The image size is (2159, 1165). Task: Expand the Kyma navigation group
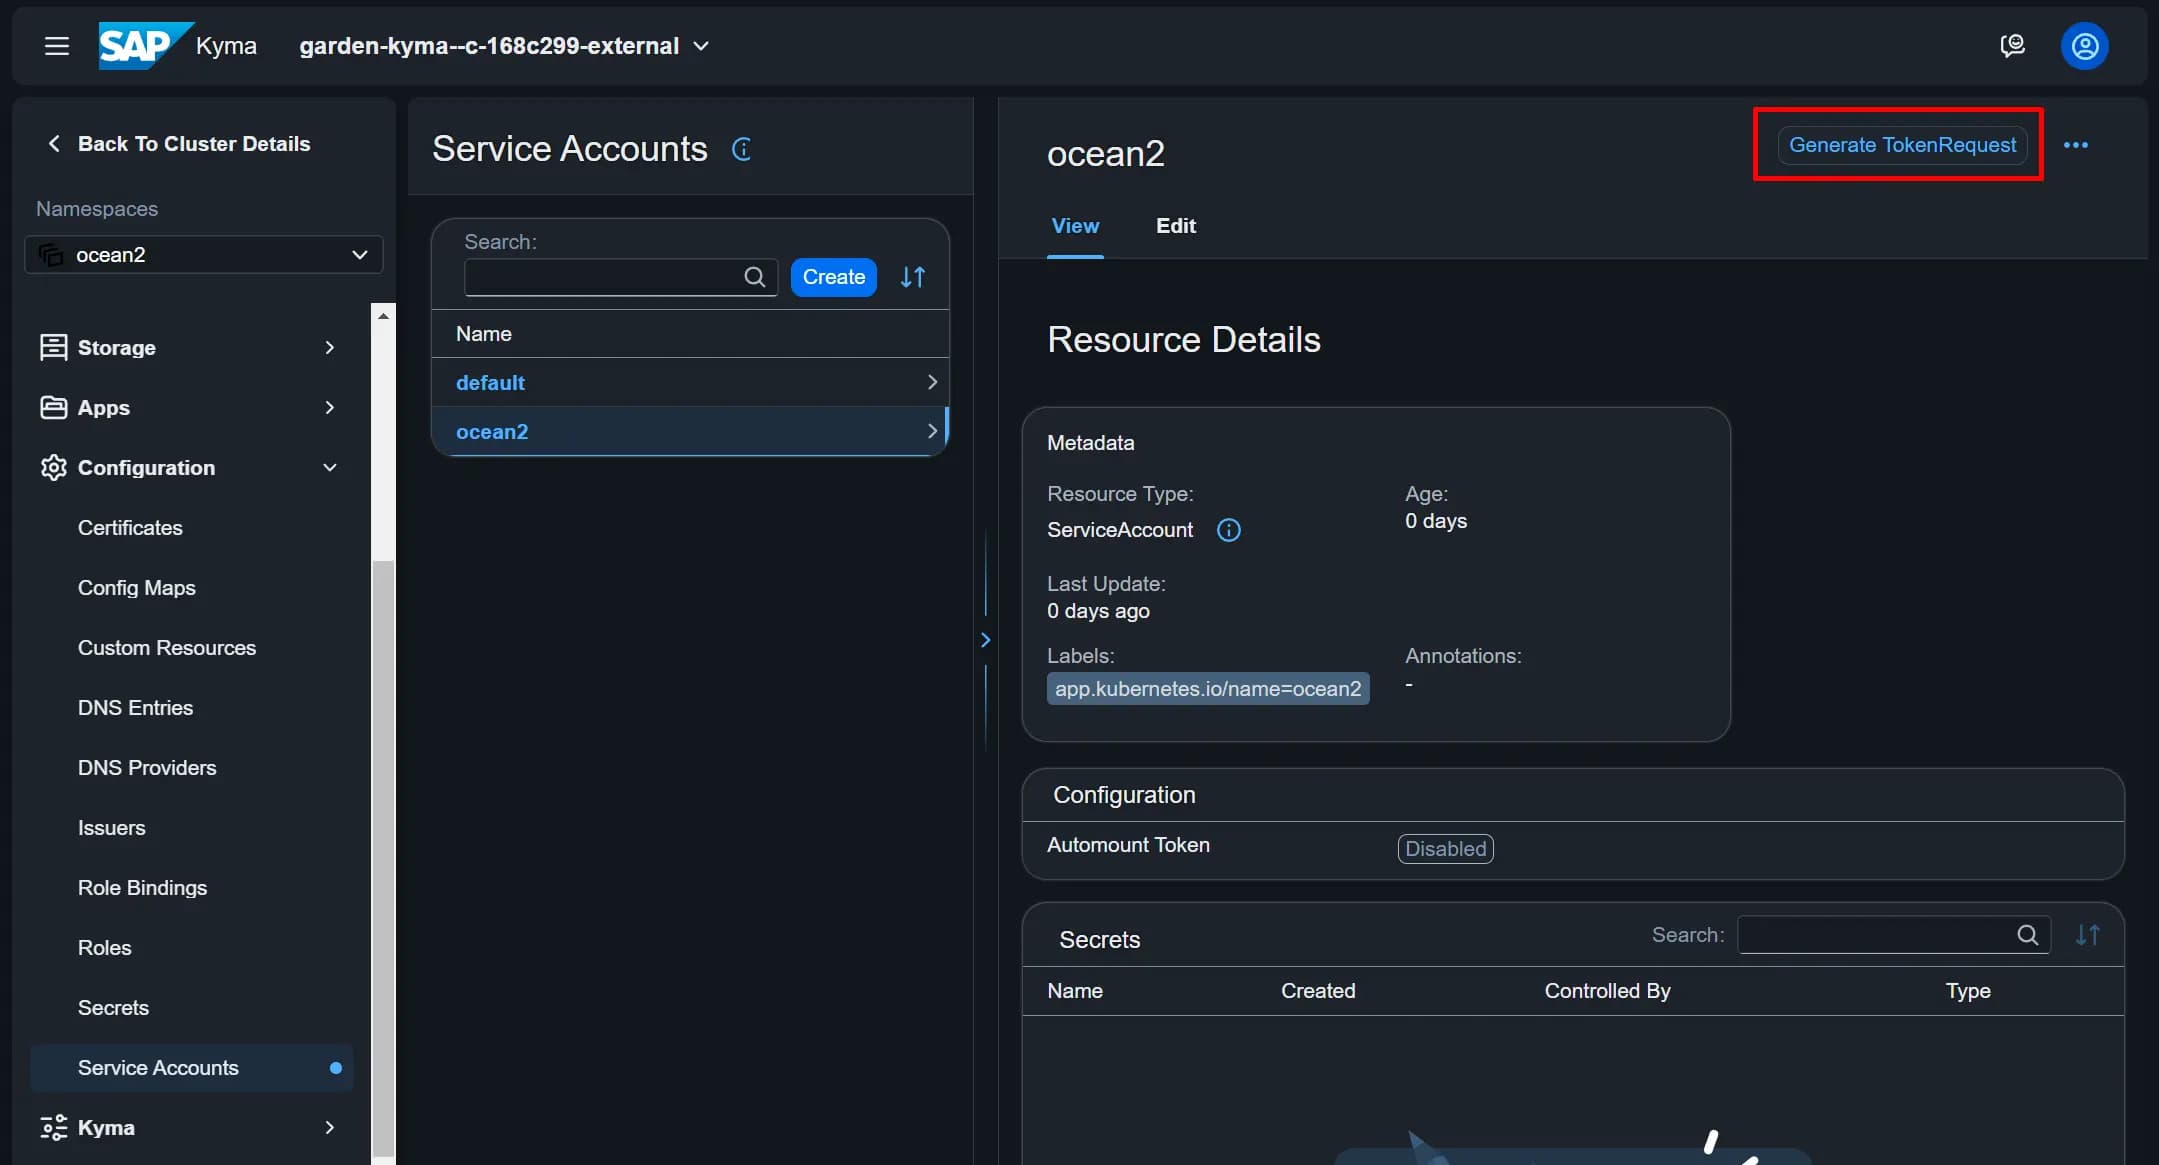coord(330,1127)
